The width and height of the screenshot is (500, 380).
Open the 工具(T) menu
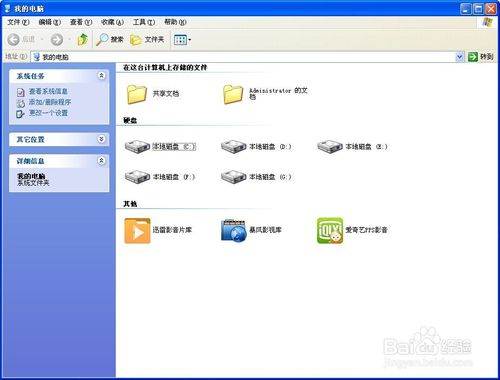144,22
